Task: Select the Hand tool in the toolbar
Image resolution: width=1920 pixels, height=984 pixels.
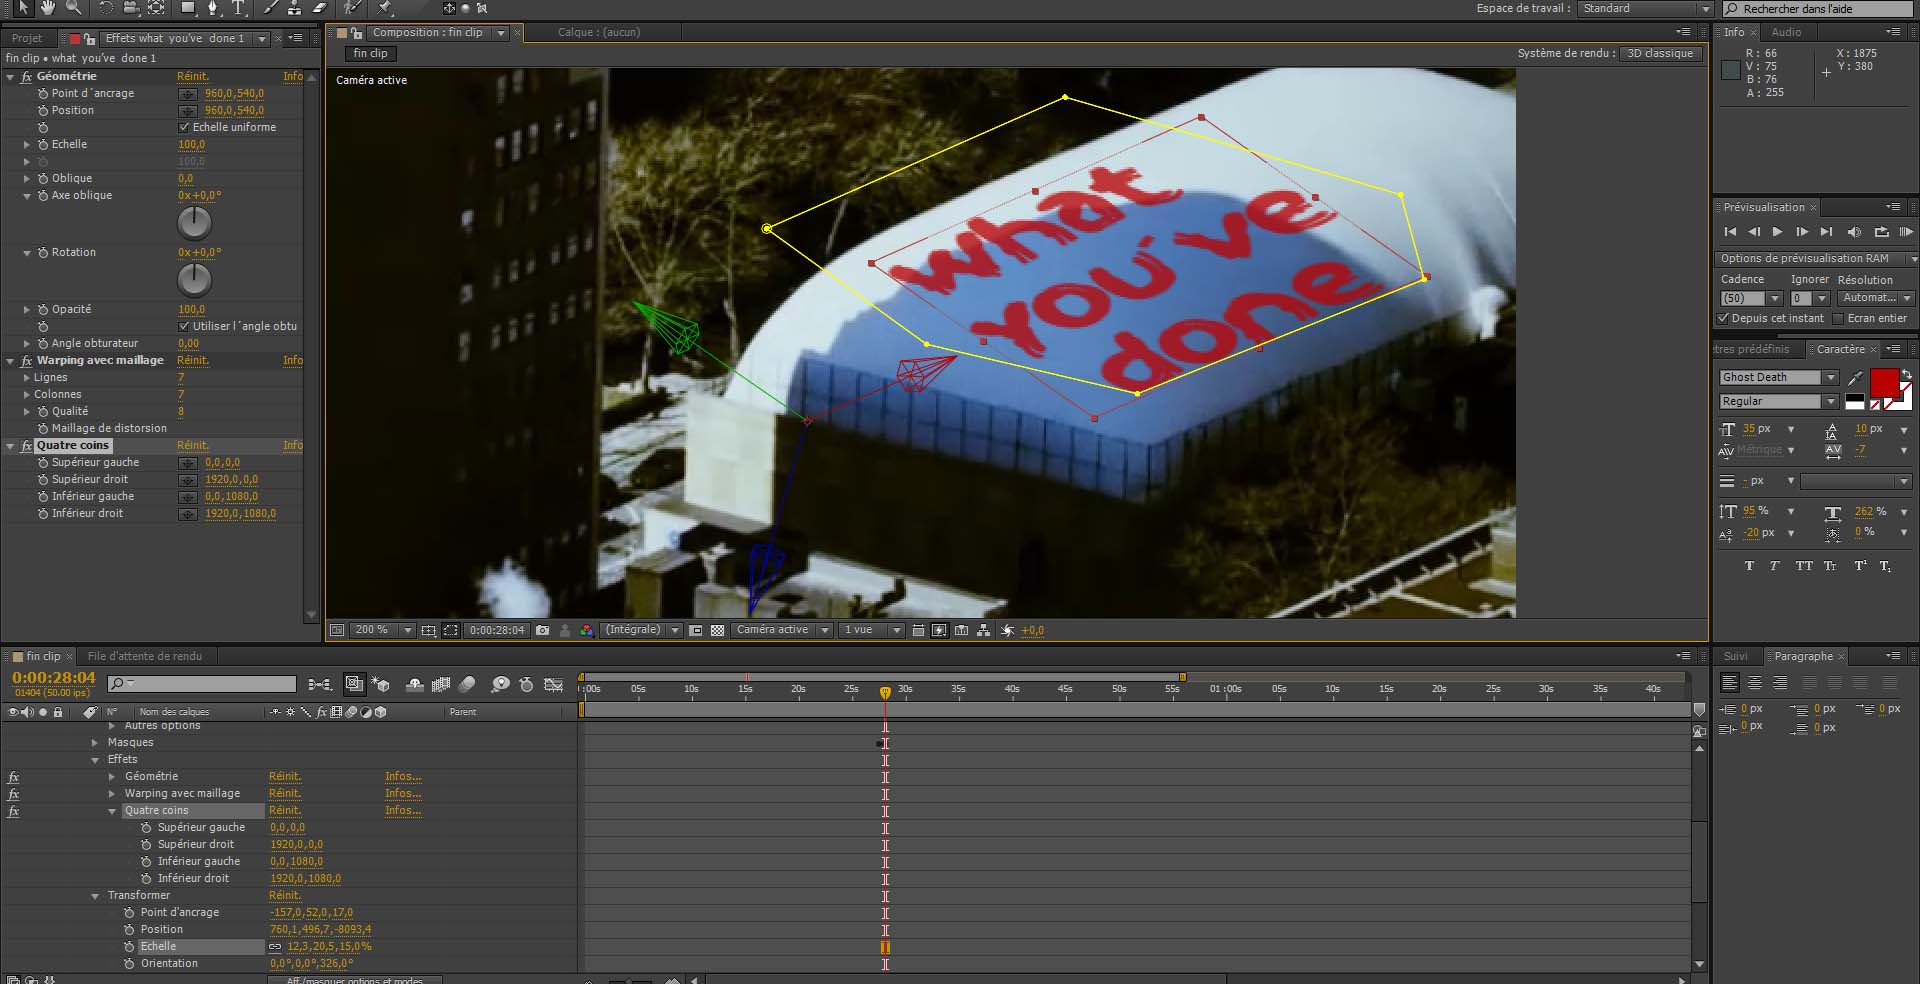Action: coord(48,8)
